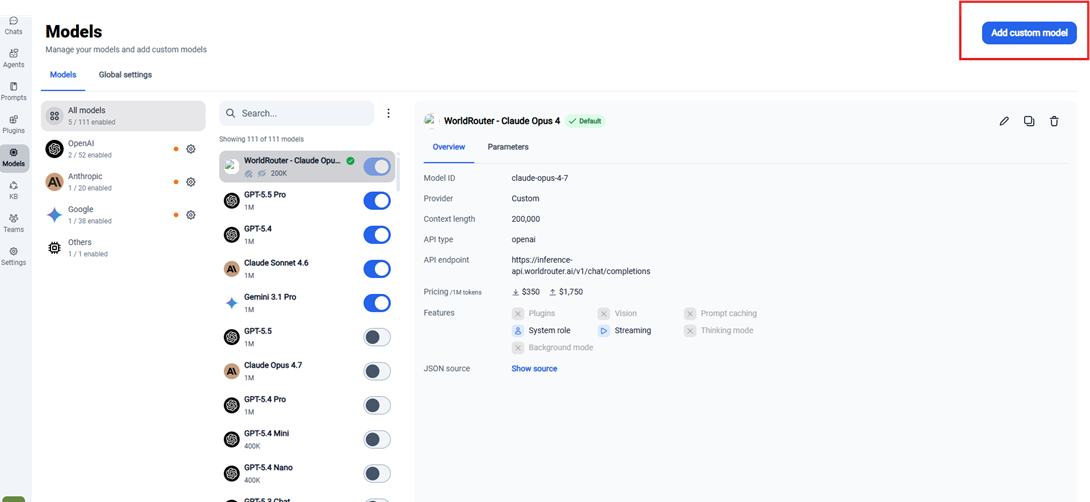Screen dimensions: 1090x502
Task: Click the 200,000 context length value
Action: tap(528, 219)
